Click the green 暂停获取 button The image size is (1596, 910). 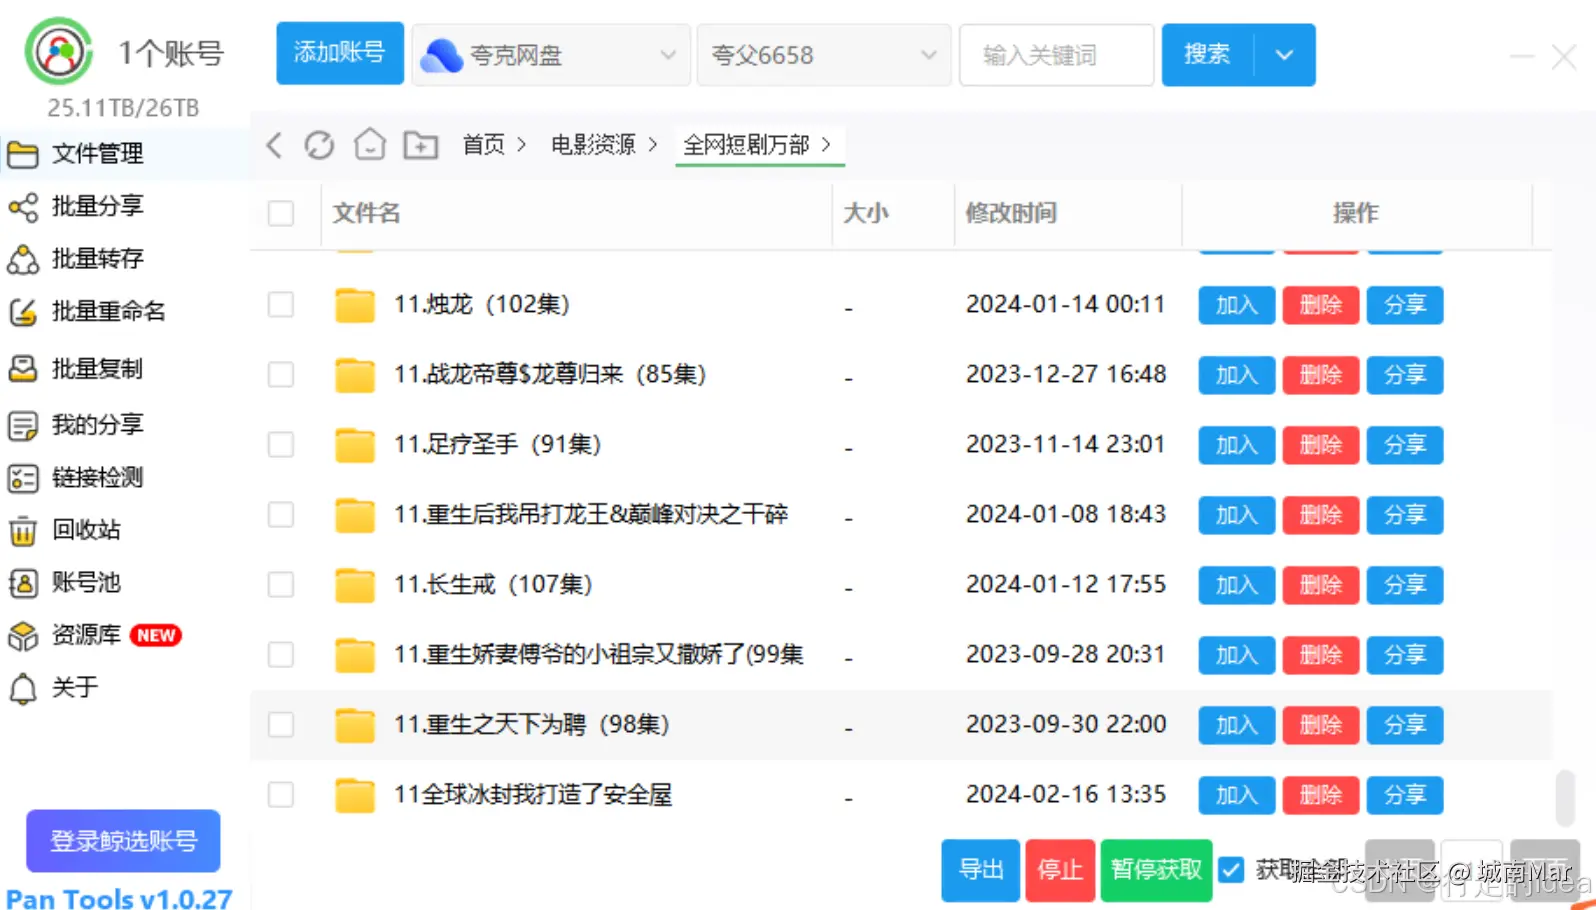(x=1156, y=870)
